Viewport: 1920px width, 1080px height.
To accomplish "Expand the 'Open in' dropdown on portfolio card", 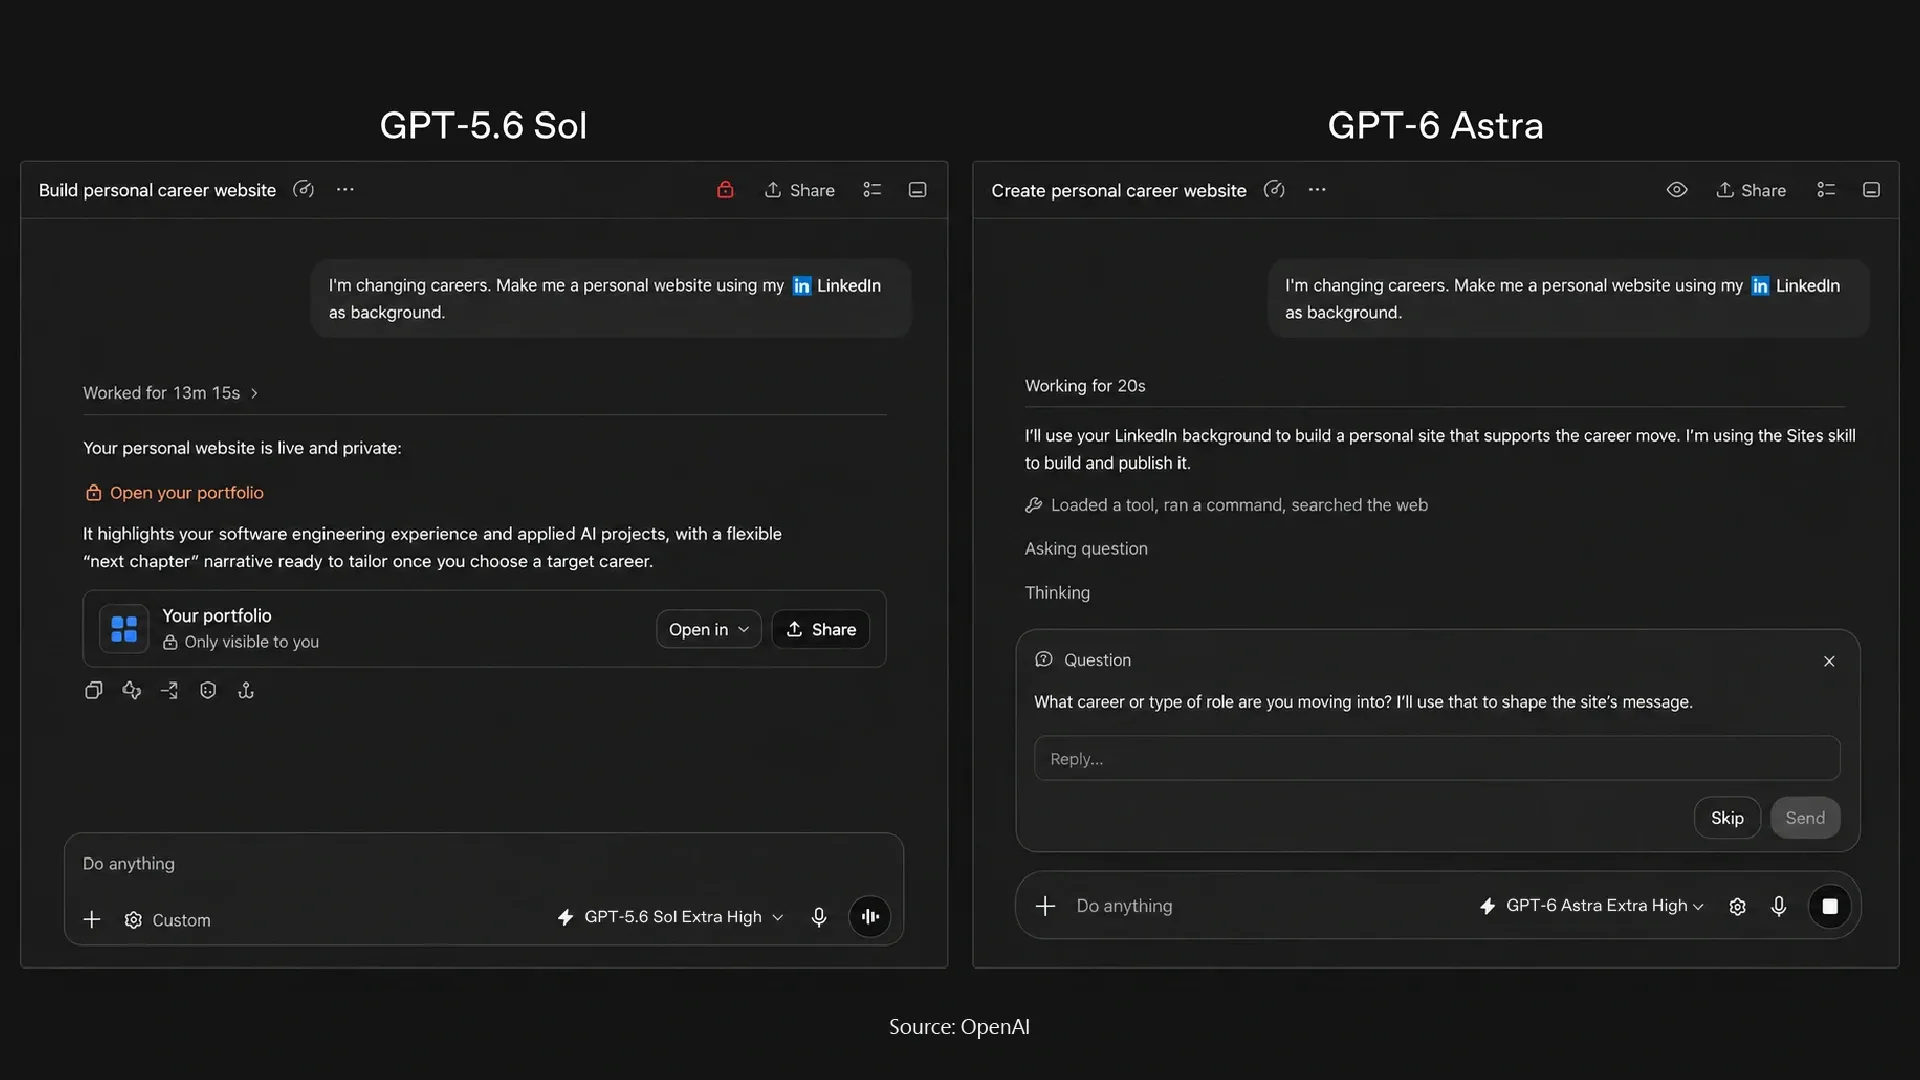I will coord(708,629).
